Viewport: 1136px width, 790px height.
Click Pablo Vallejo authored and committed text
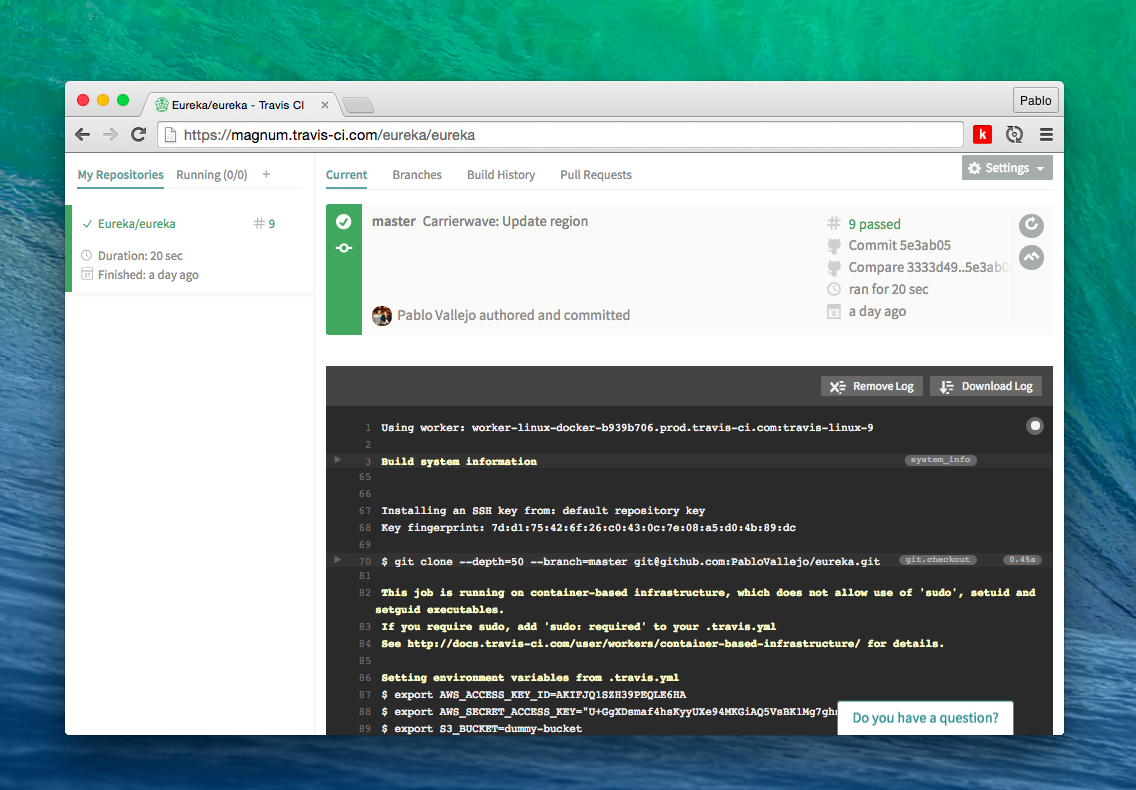point(514,315)
